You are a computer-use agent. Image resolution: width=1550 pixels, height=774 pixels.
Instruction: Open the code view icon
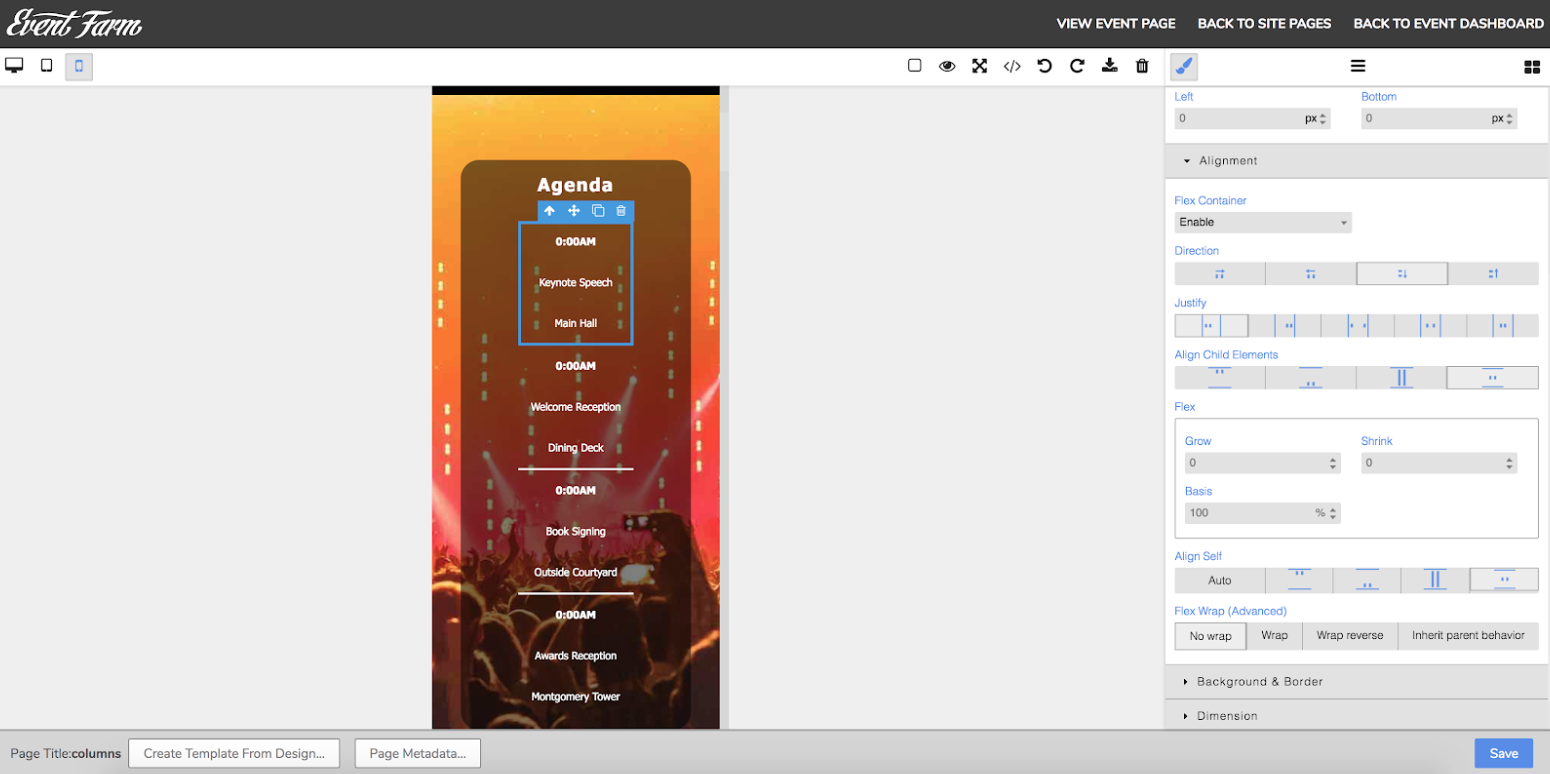point(1012,66)
